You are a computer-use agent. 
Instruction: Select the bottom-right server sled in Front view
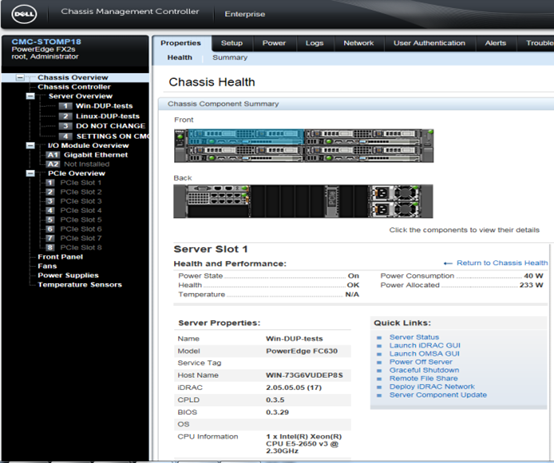363,154
